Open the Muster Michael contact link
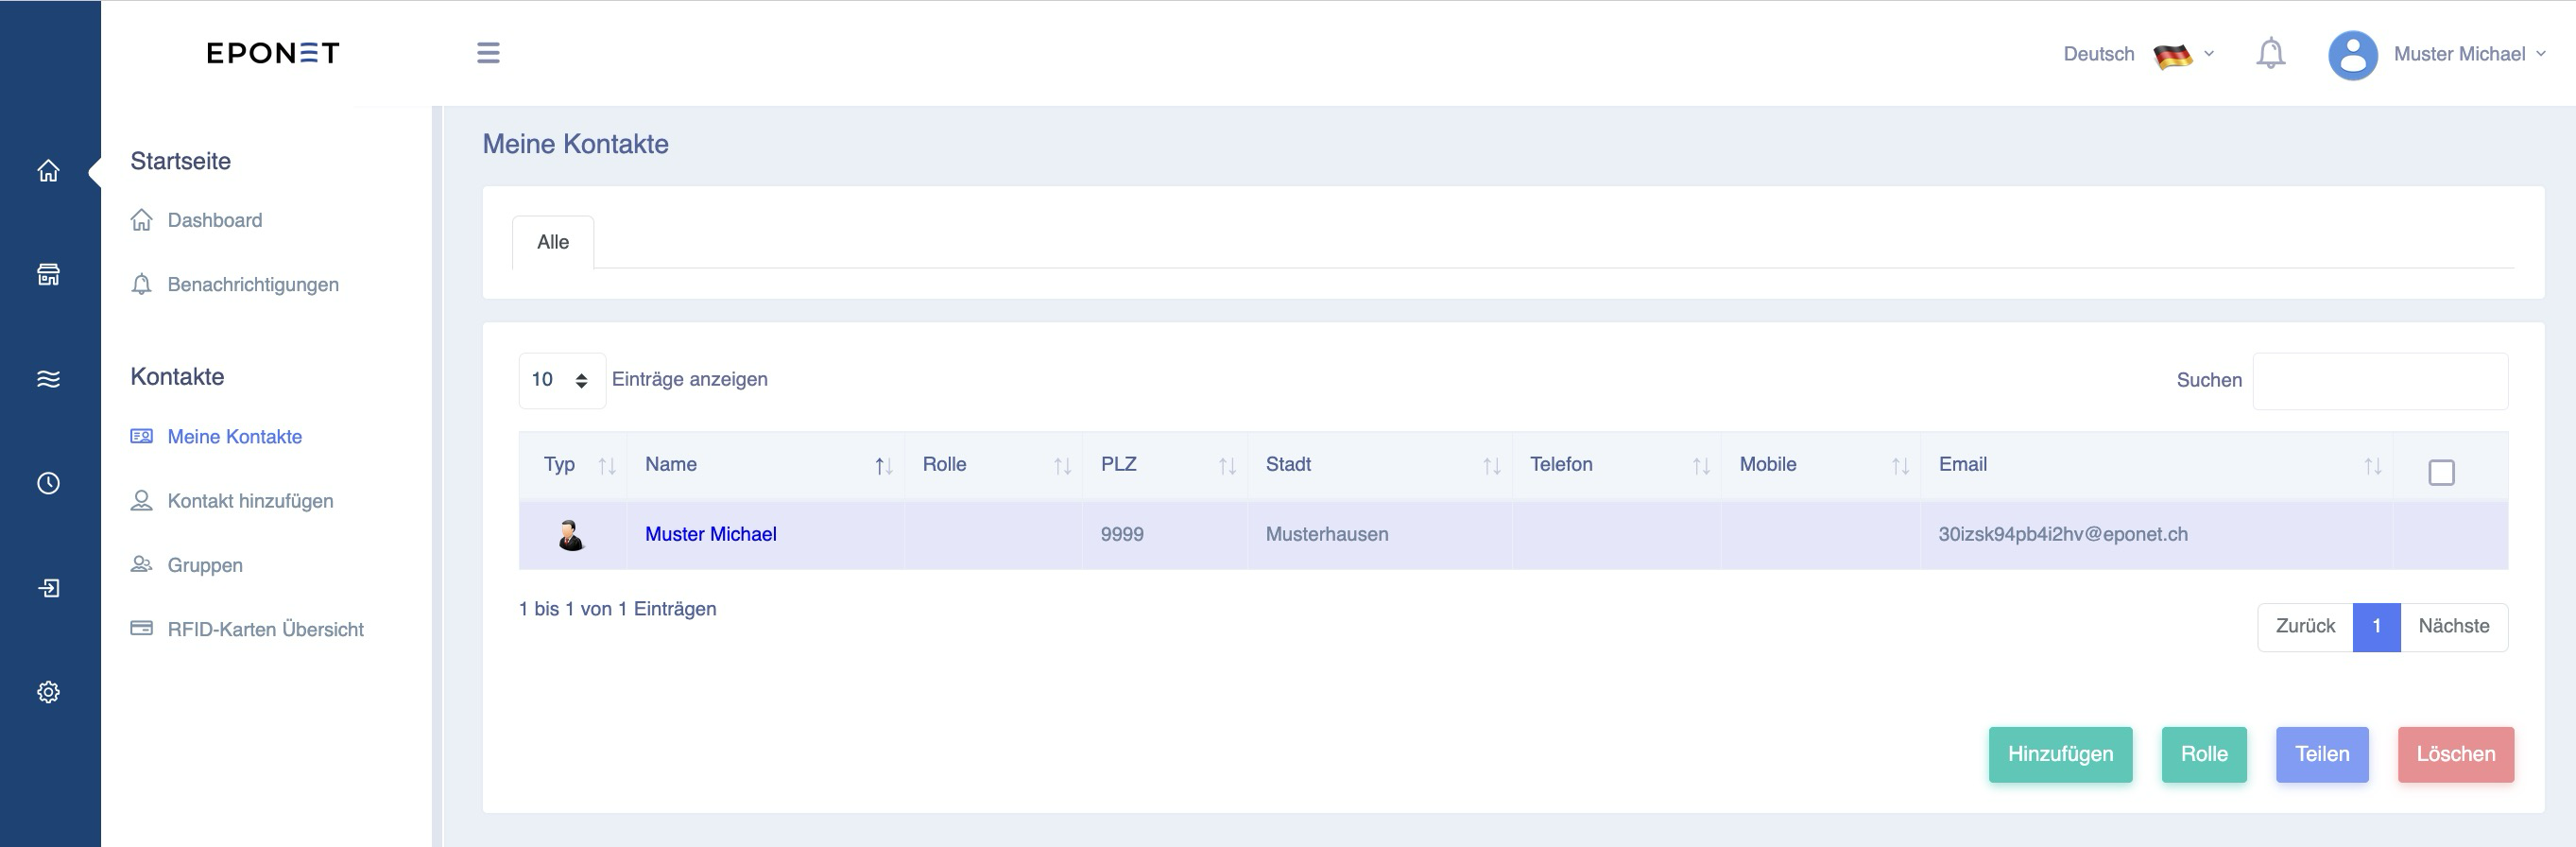Screen dimensions: 2576x847 (711, 534)
